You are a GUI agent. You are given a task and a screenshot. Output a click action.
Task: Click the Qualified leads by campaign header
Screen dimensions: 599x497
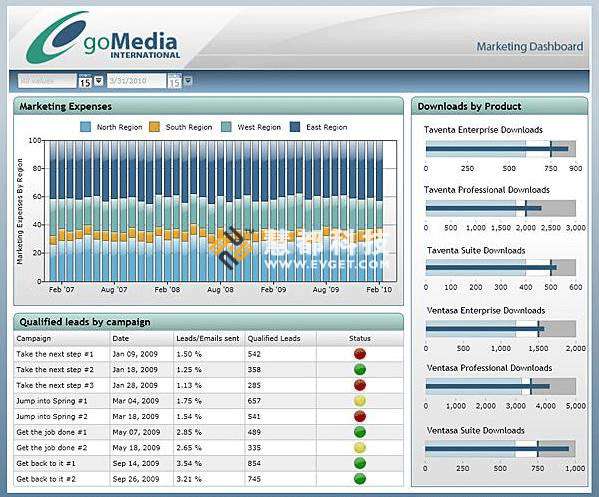click(209, 322)
